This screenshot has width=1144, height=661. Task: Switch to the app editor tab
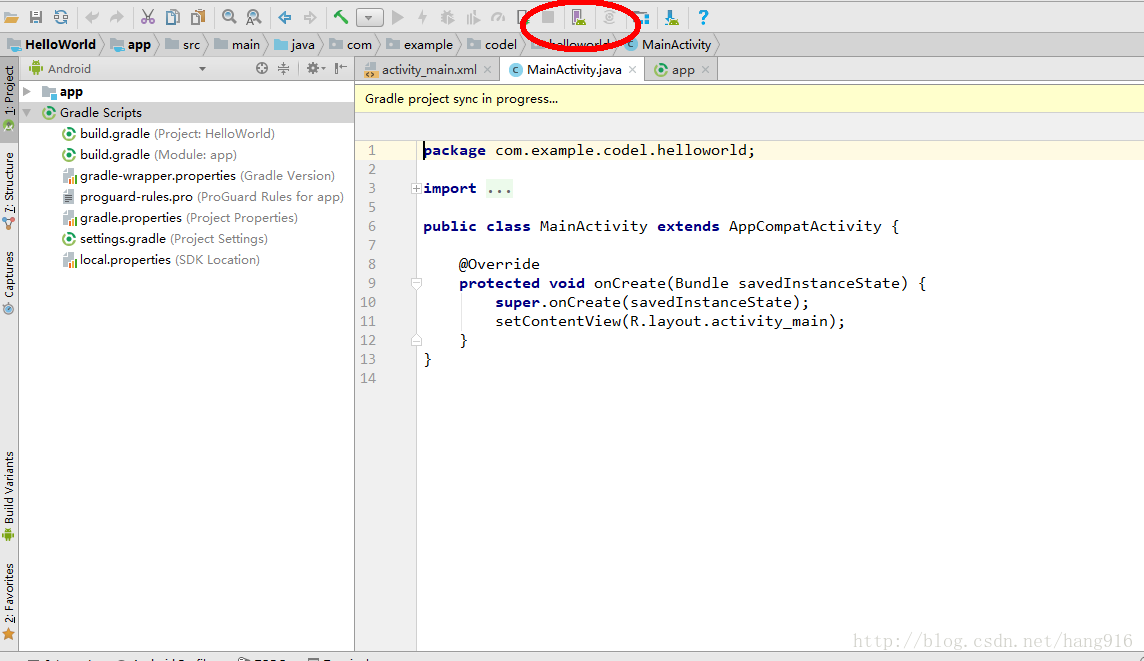pyautogui.click(x=683, y=69)
